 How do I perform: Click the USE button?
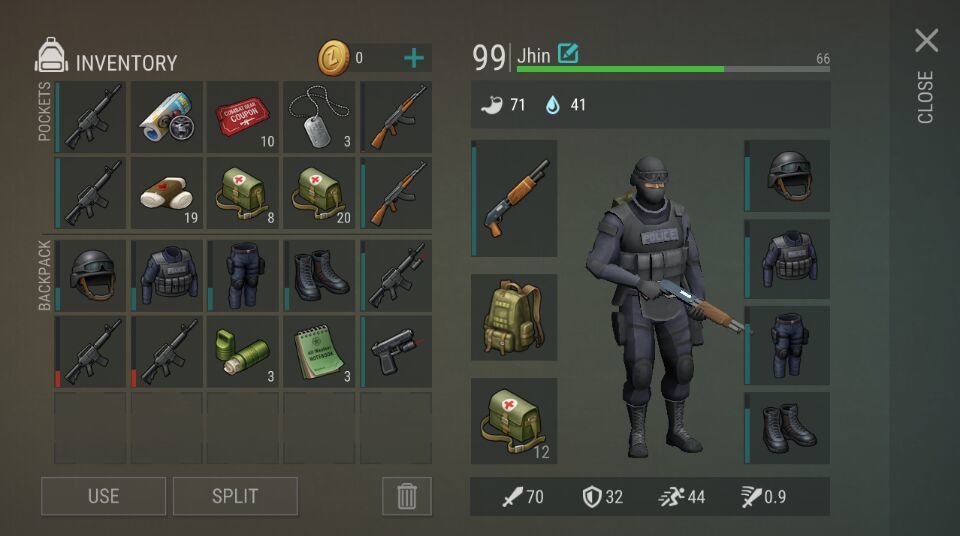tap(103, 496)
